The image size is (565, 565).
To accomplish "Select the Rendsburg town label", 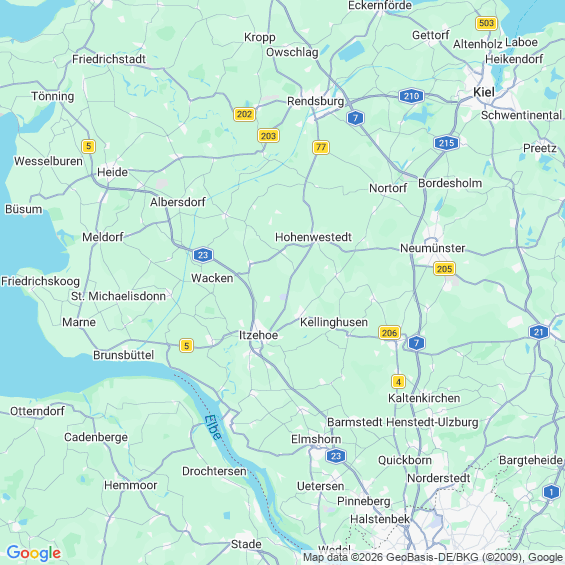I will 315,102.
